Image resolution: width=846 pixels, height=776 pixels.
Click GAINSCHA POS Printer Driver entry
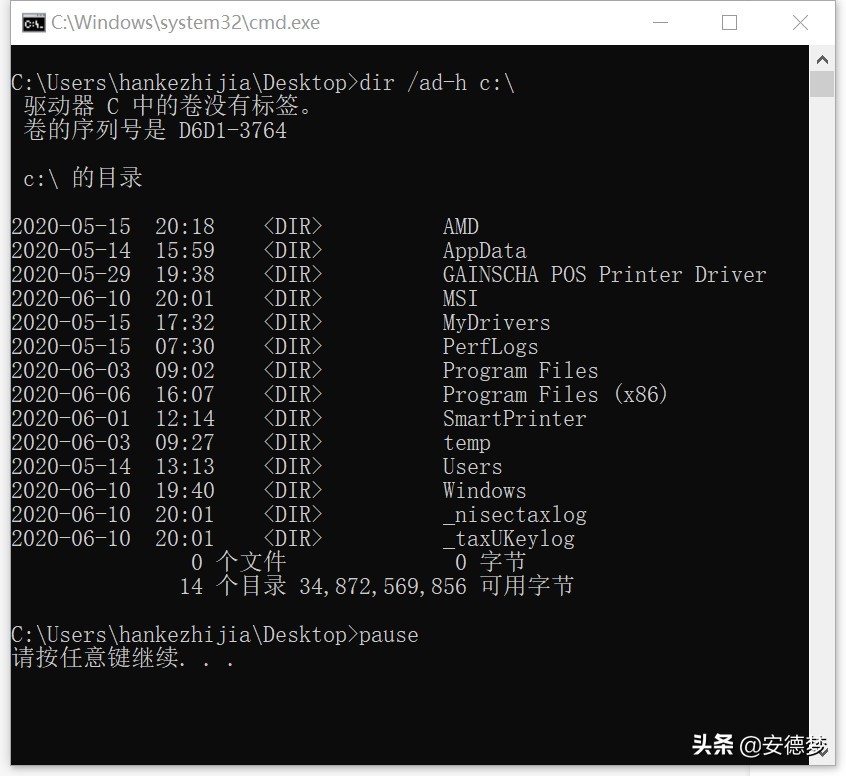tap(604, 275)
